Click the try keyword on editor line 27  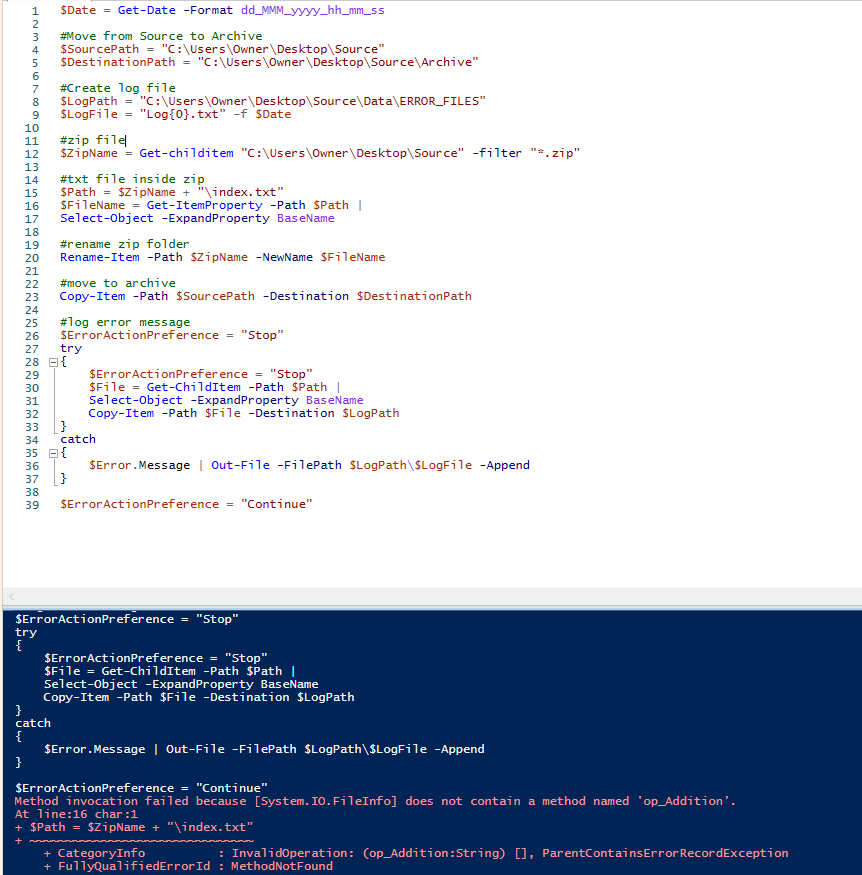[x=71, y=348]
